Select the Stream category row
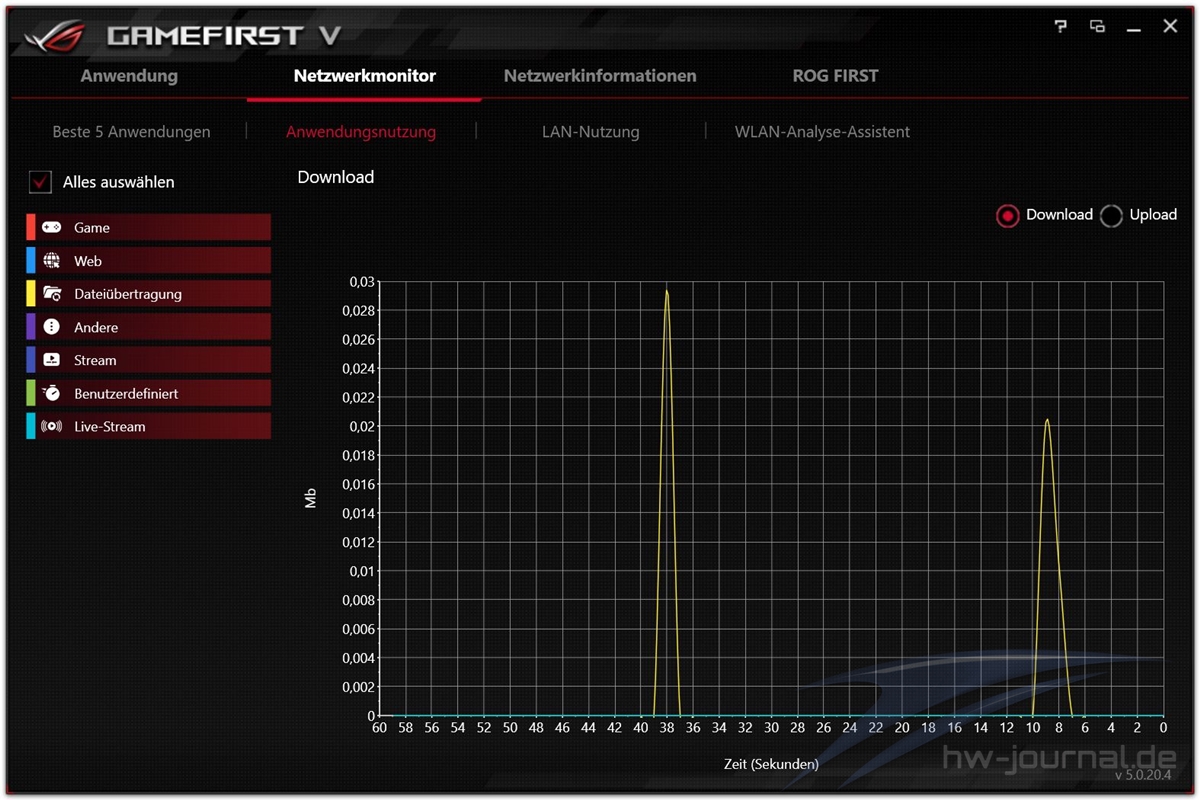This screenshot has height=800, width=1200. [x=148, y=360]
